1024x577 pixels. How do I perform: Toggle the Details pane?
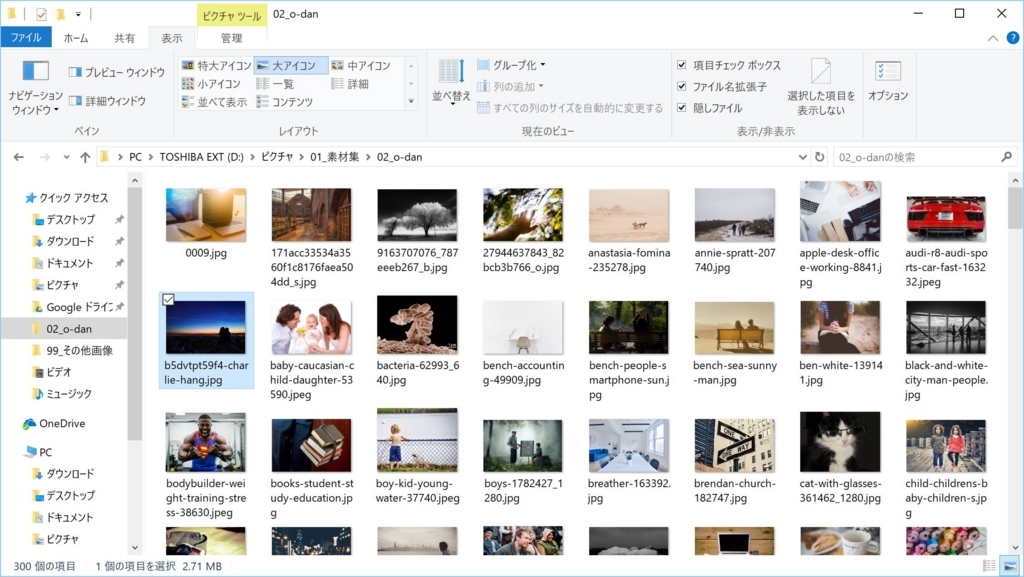pos(107,101)
